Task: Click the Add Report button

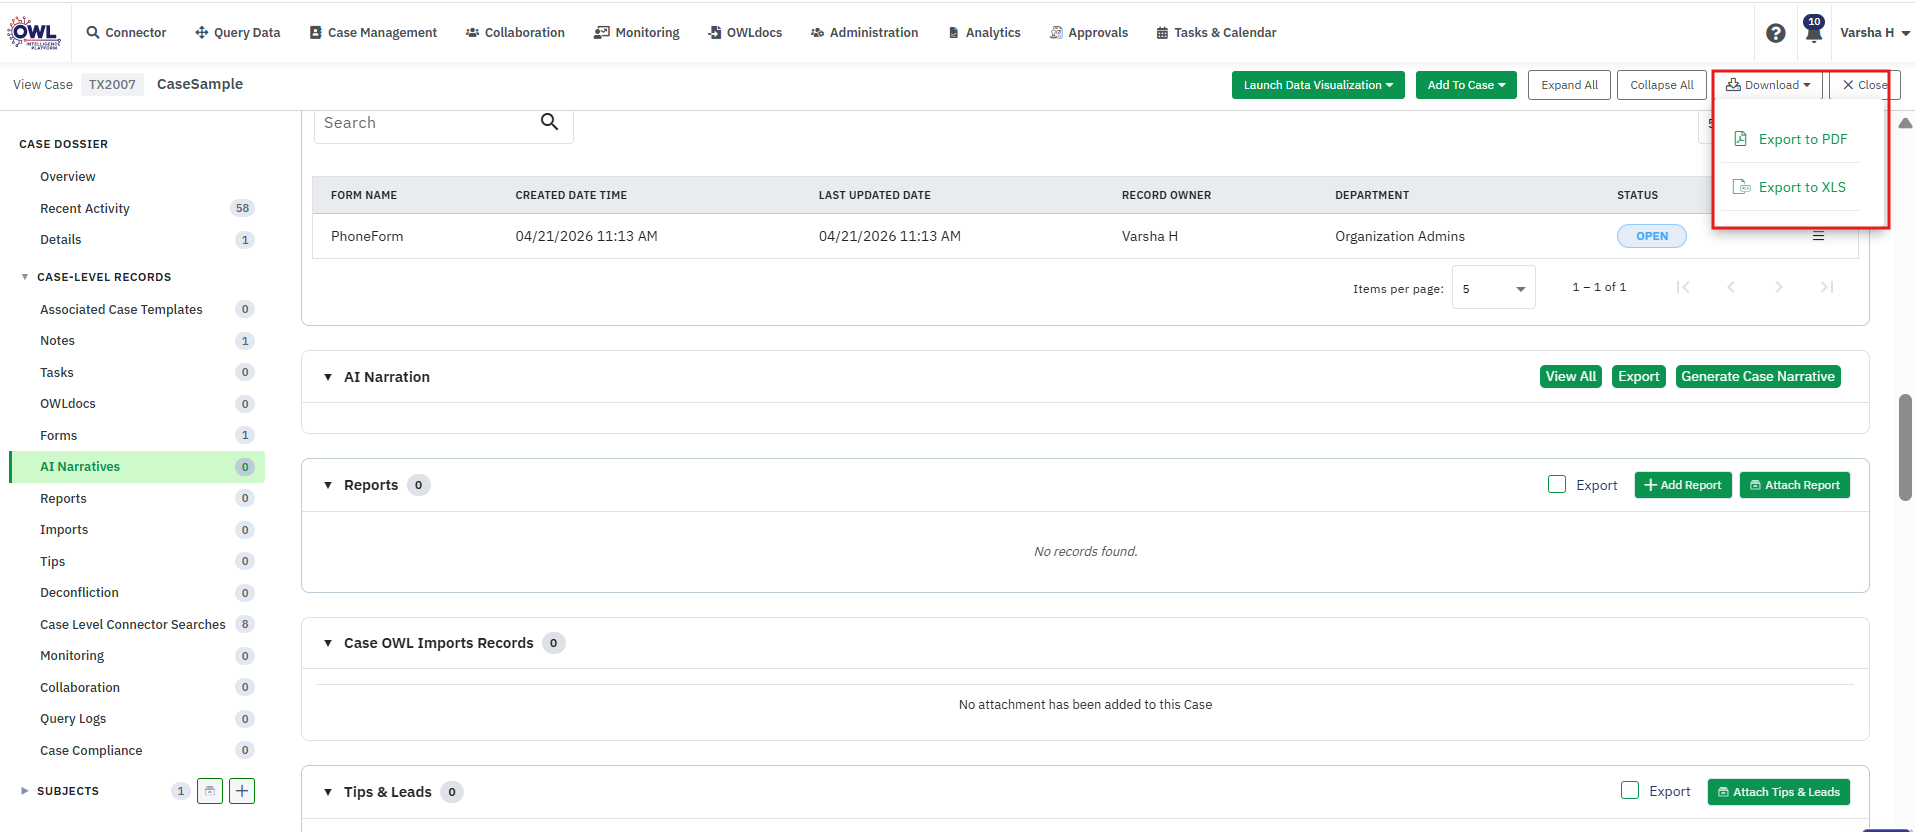Action: click(1683, 485)
